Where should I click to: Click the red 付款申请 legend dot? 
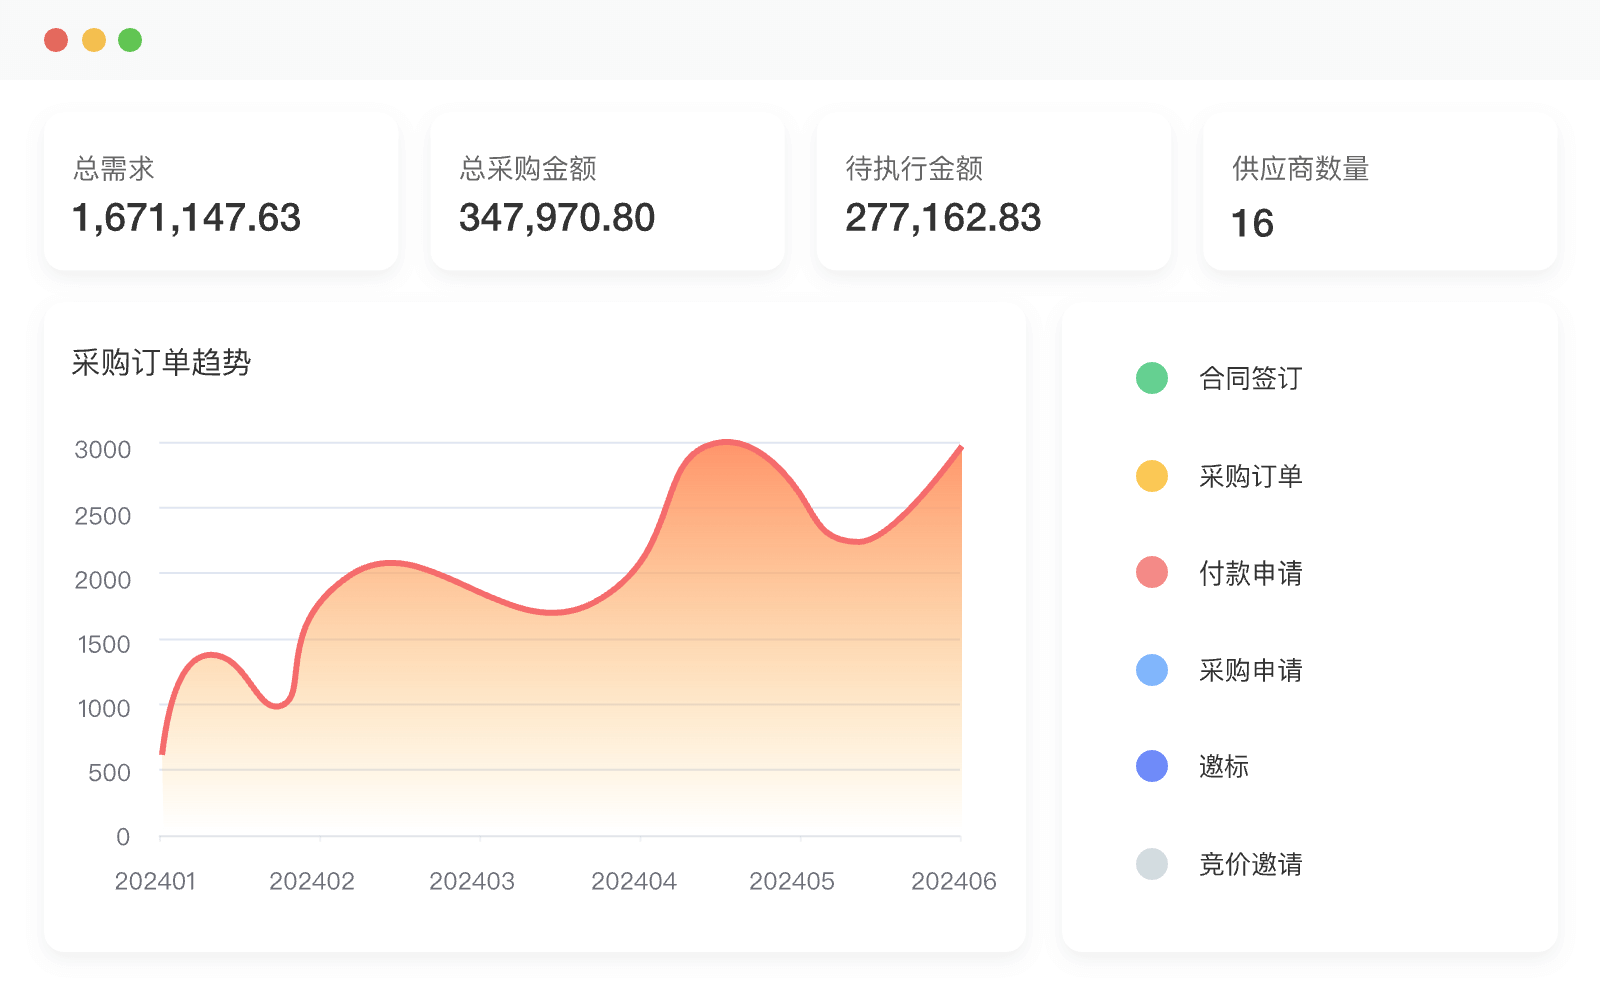point(1152,573)
